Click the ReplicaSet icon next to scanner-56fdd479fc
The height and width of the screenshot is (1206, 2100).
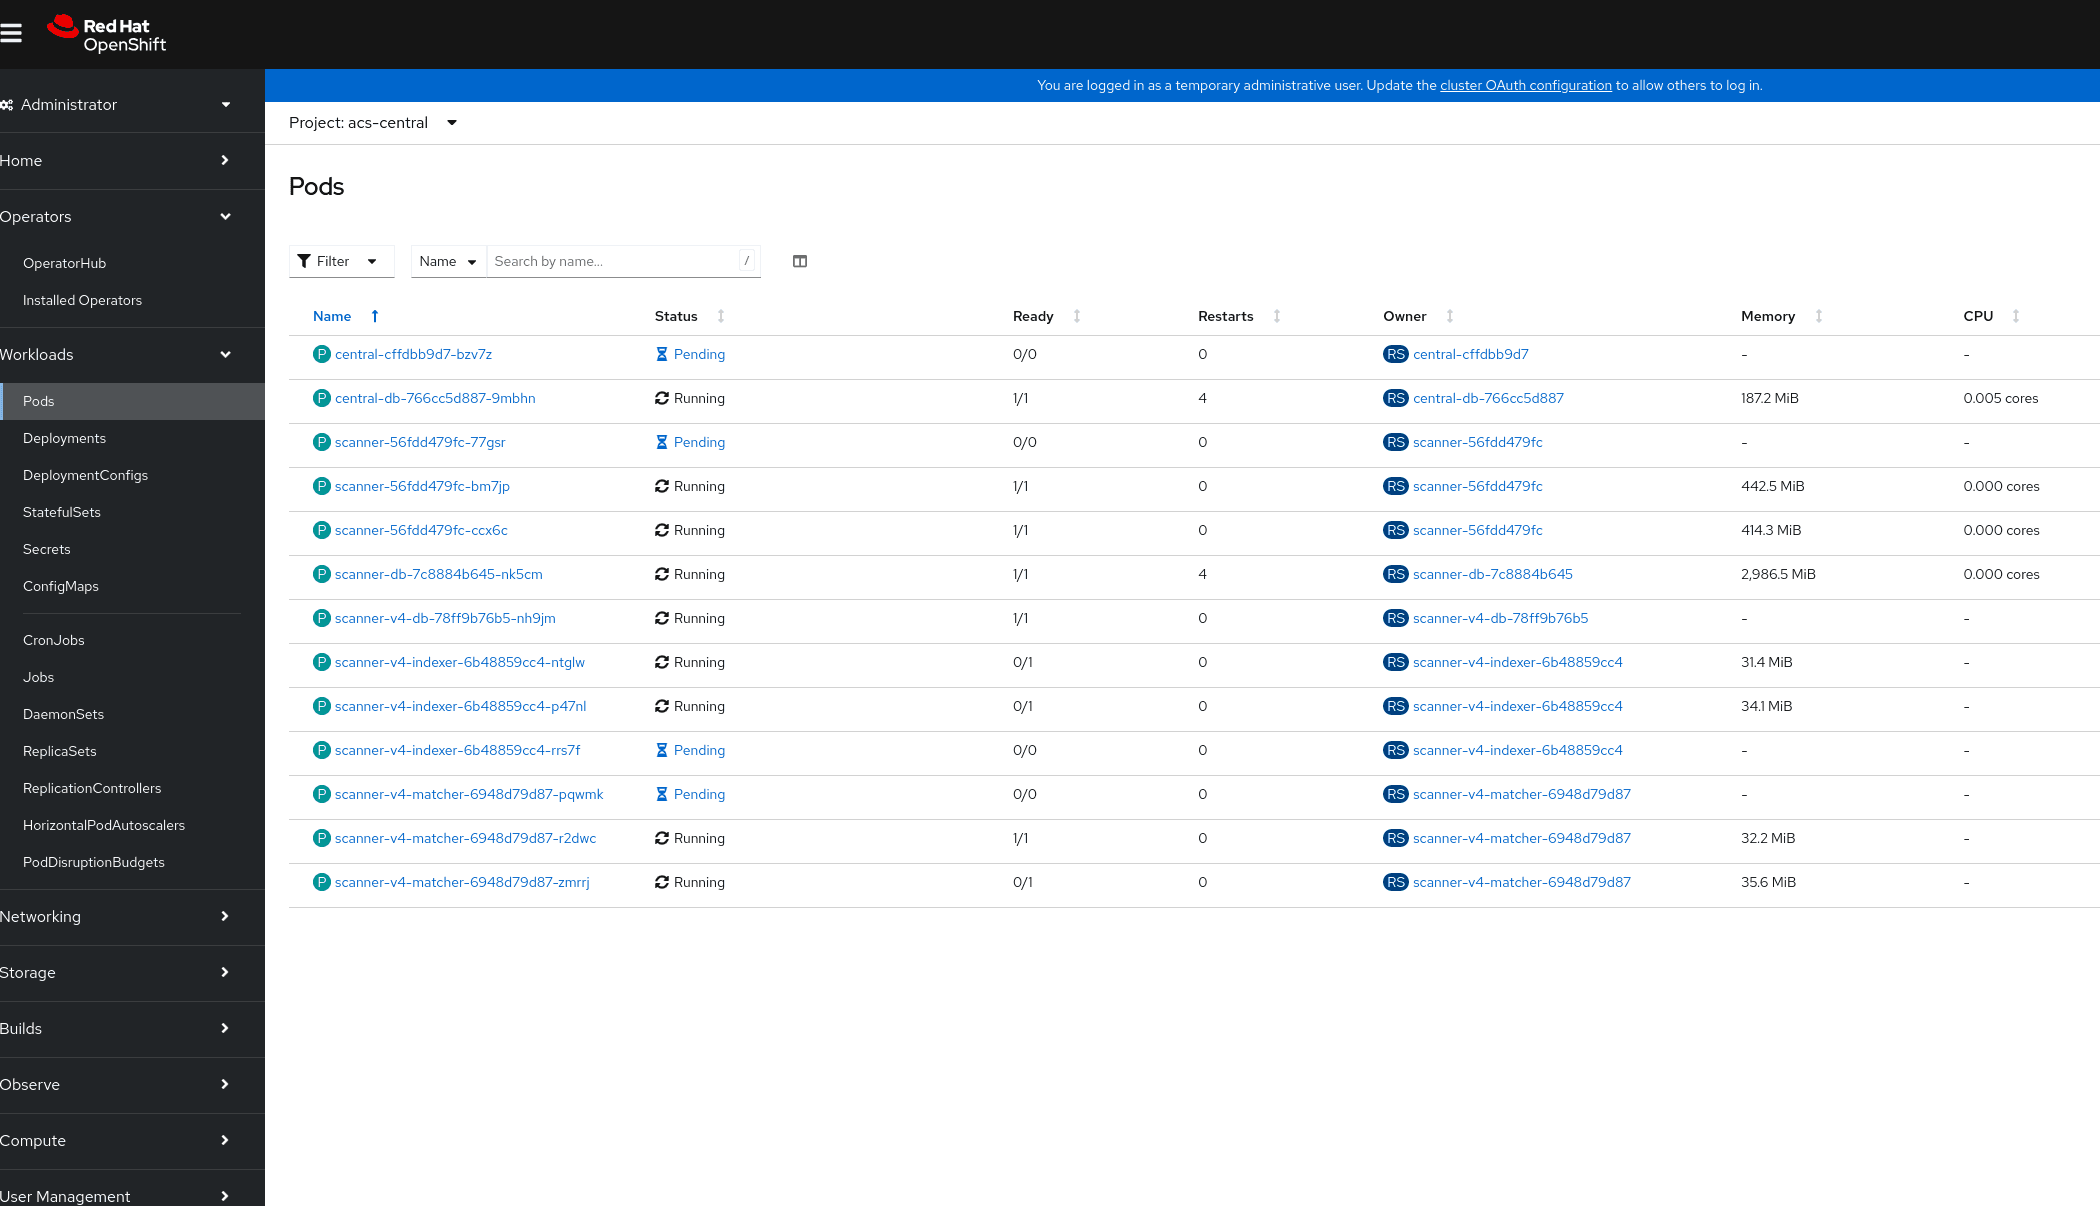click(1395, 441)
